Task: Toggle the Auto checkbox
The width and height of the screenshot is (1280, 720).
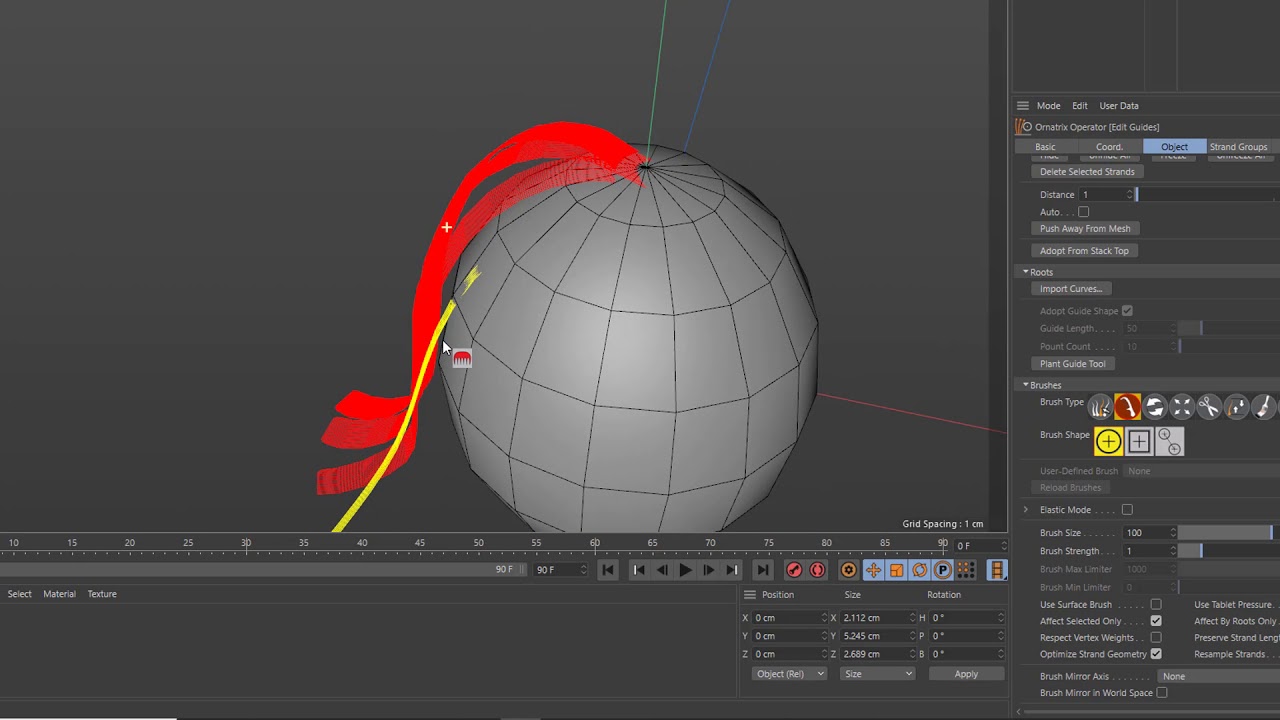Action: 1083,212
